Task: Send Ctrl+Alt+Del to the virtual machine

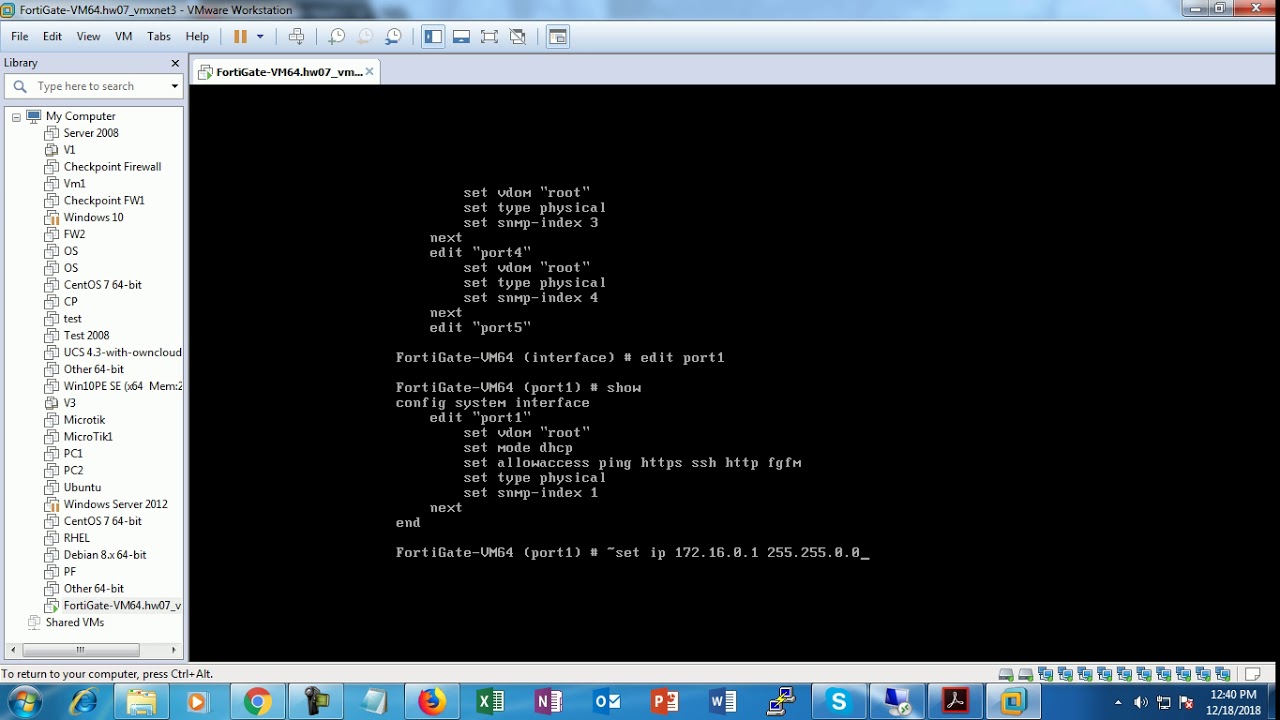Action: 296,36
